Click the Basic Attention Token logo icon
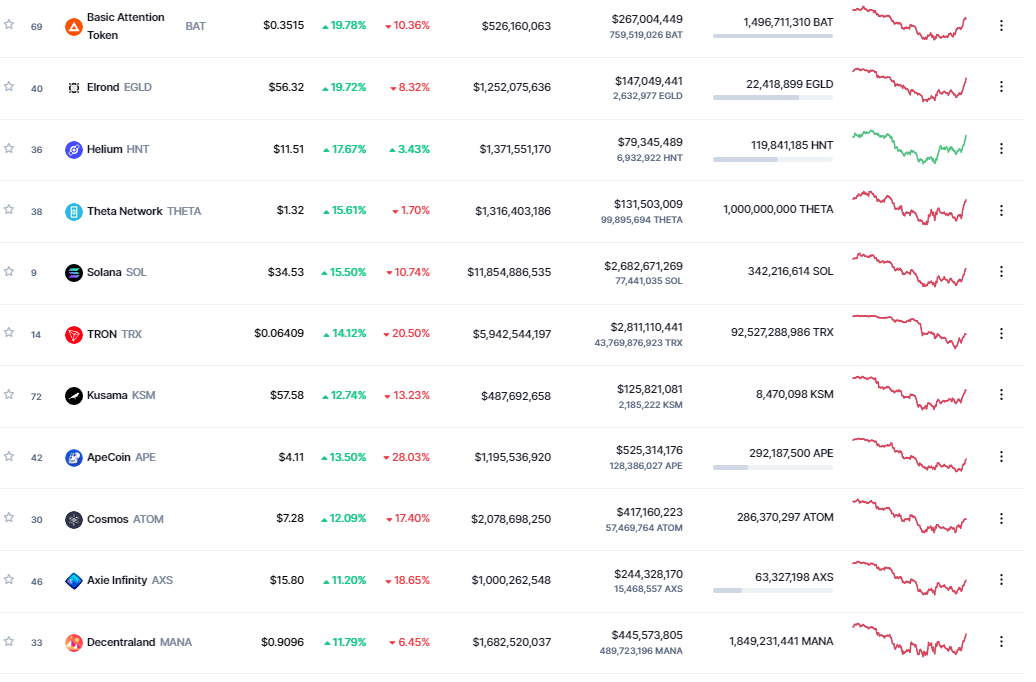The width and height of the screenshot is (1036, 682). [x=74, y=27]
